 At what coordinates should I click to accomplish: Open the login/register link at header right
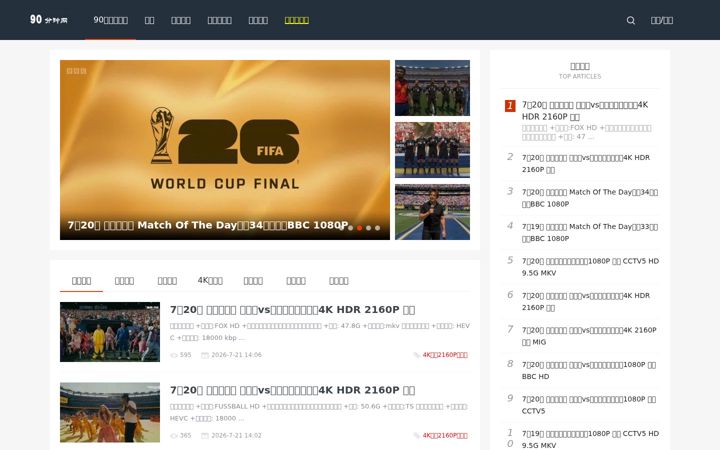click(662, 20)
